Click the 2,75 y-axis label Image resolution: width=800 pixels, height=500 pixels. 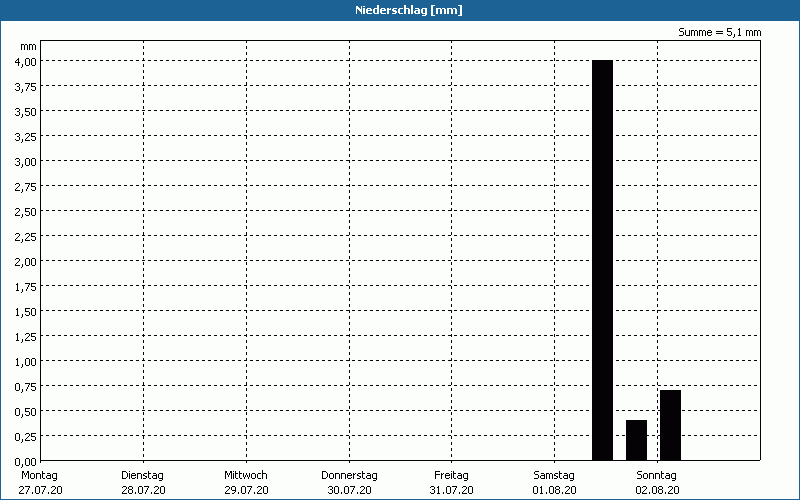(26, 187)
